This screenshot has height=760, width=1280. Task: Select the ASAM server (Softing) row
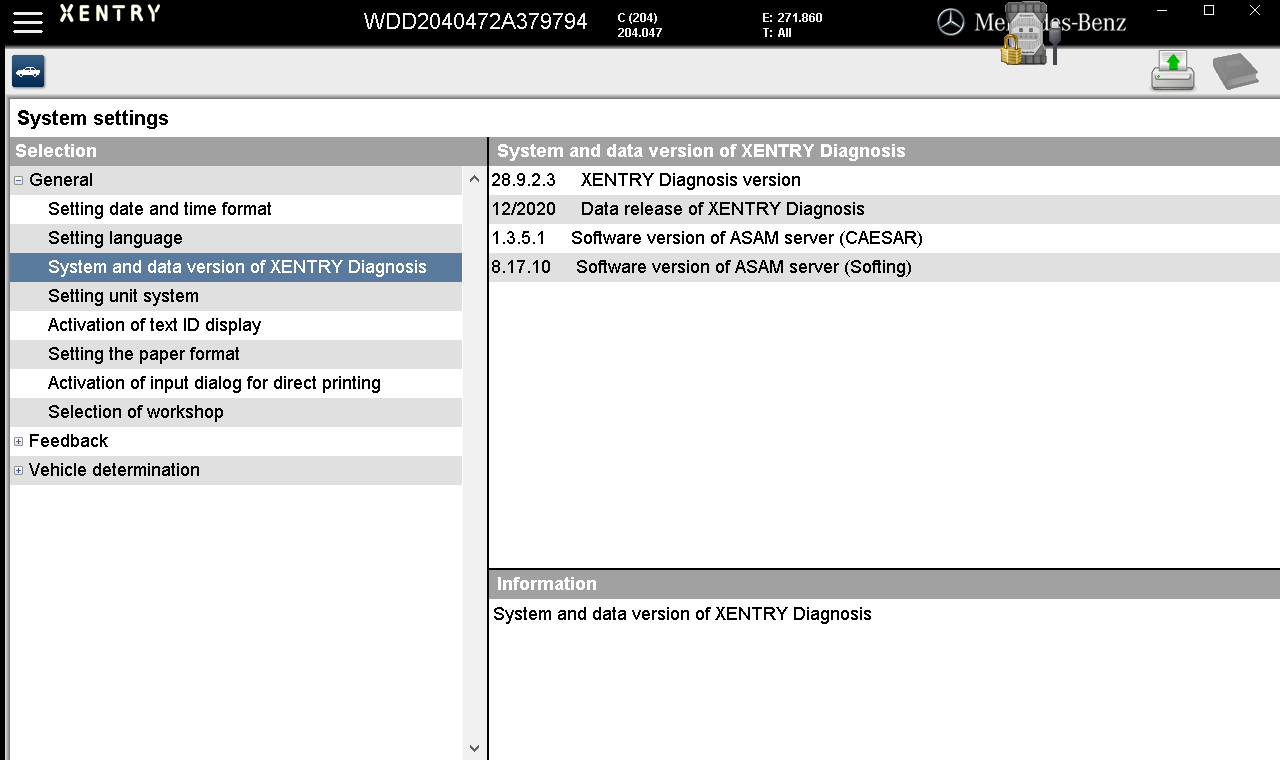pos(884,267)
